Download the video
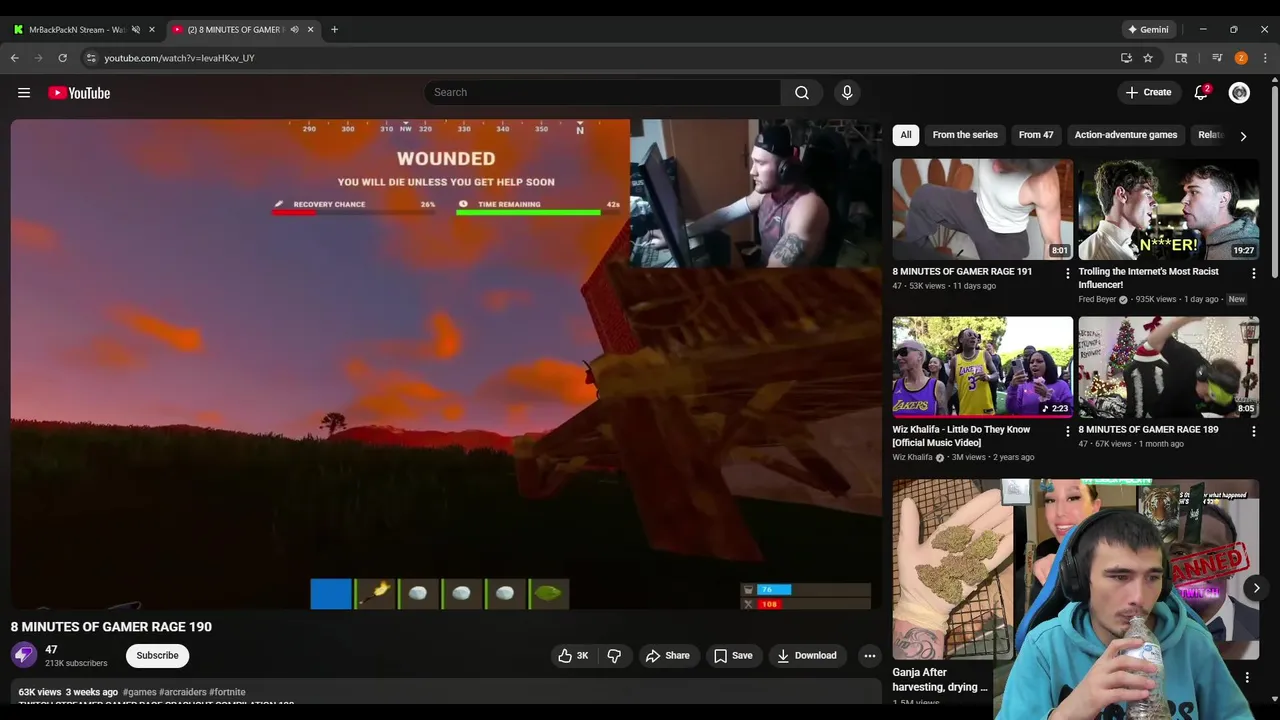 pyautogui.click(x=807, y=656)
